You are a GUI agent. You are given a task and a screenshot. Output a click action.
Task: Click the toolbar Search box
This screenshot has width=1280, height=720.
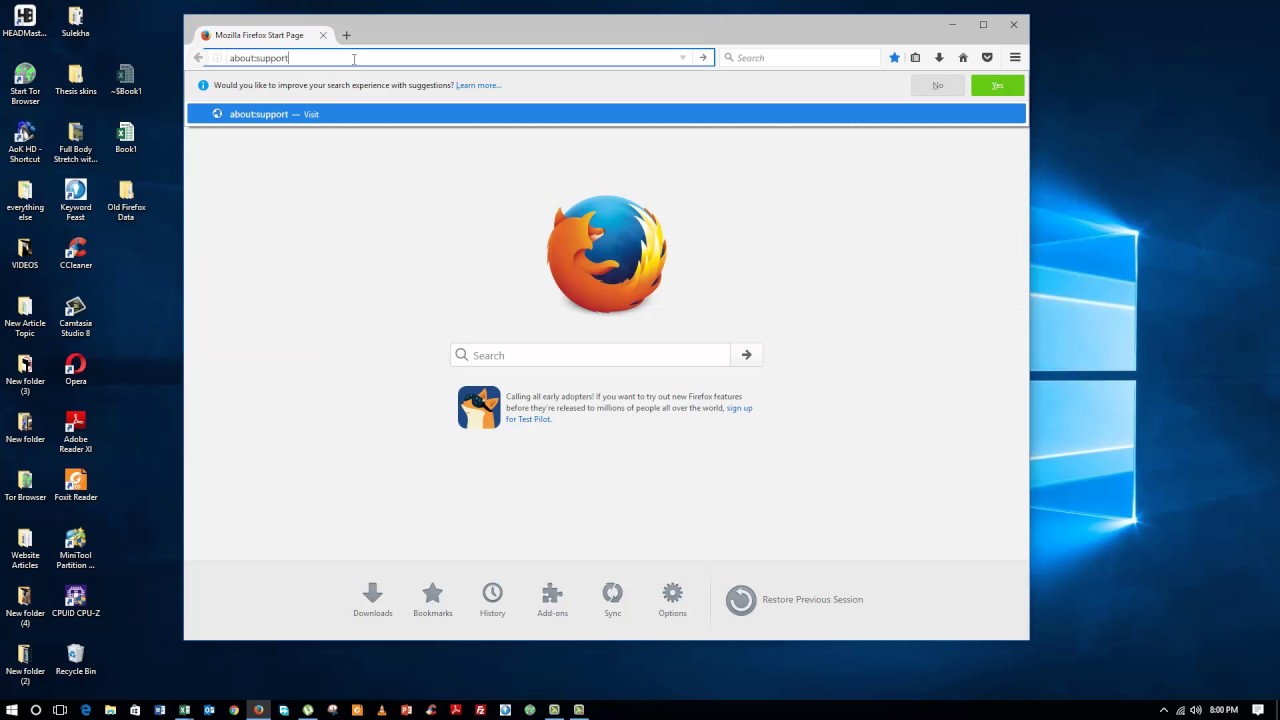(x=800, y=58)
